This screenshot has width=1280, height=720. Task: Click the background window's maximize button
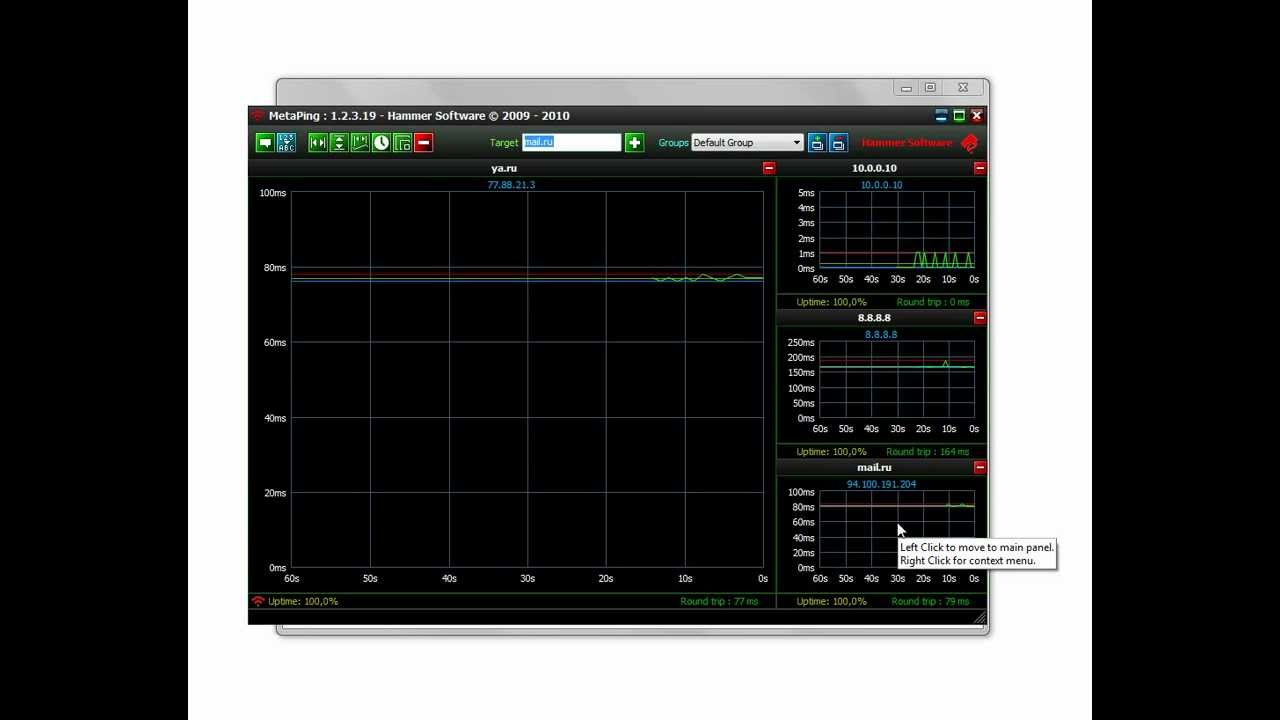(930, 88)
